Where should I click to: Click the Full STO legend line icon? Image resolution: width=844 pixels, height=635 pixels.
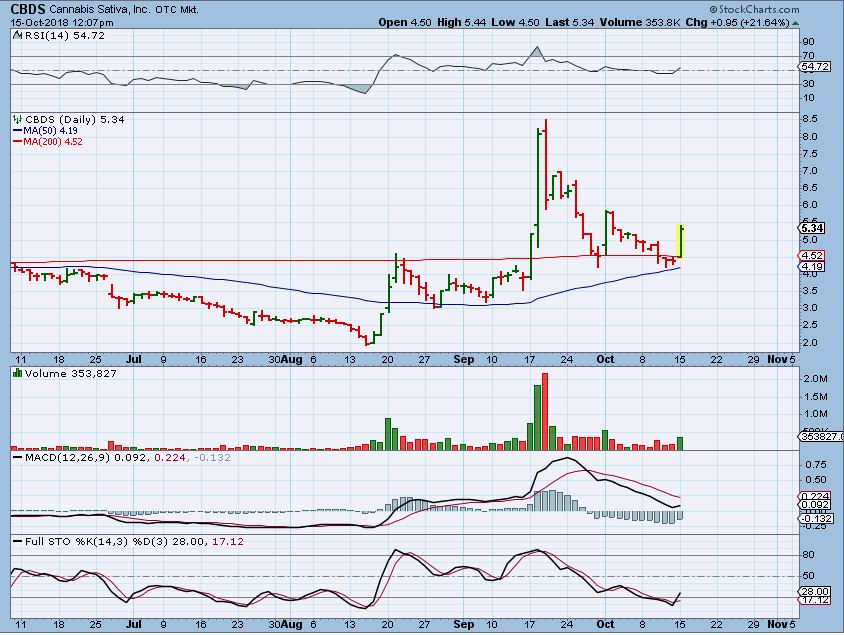pos(16,541)
